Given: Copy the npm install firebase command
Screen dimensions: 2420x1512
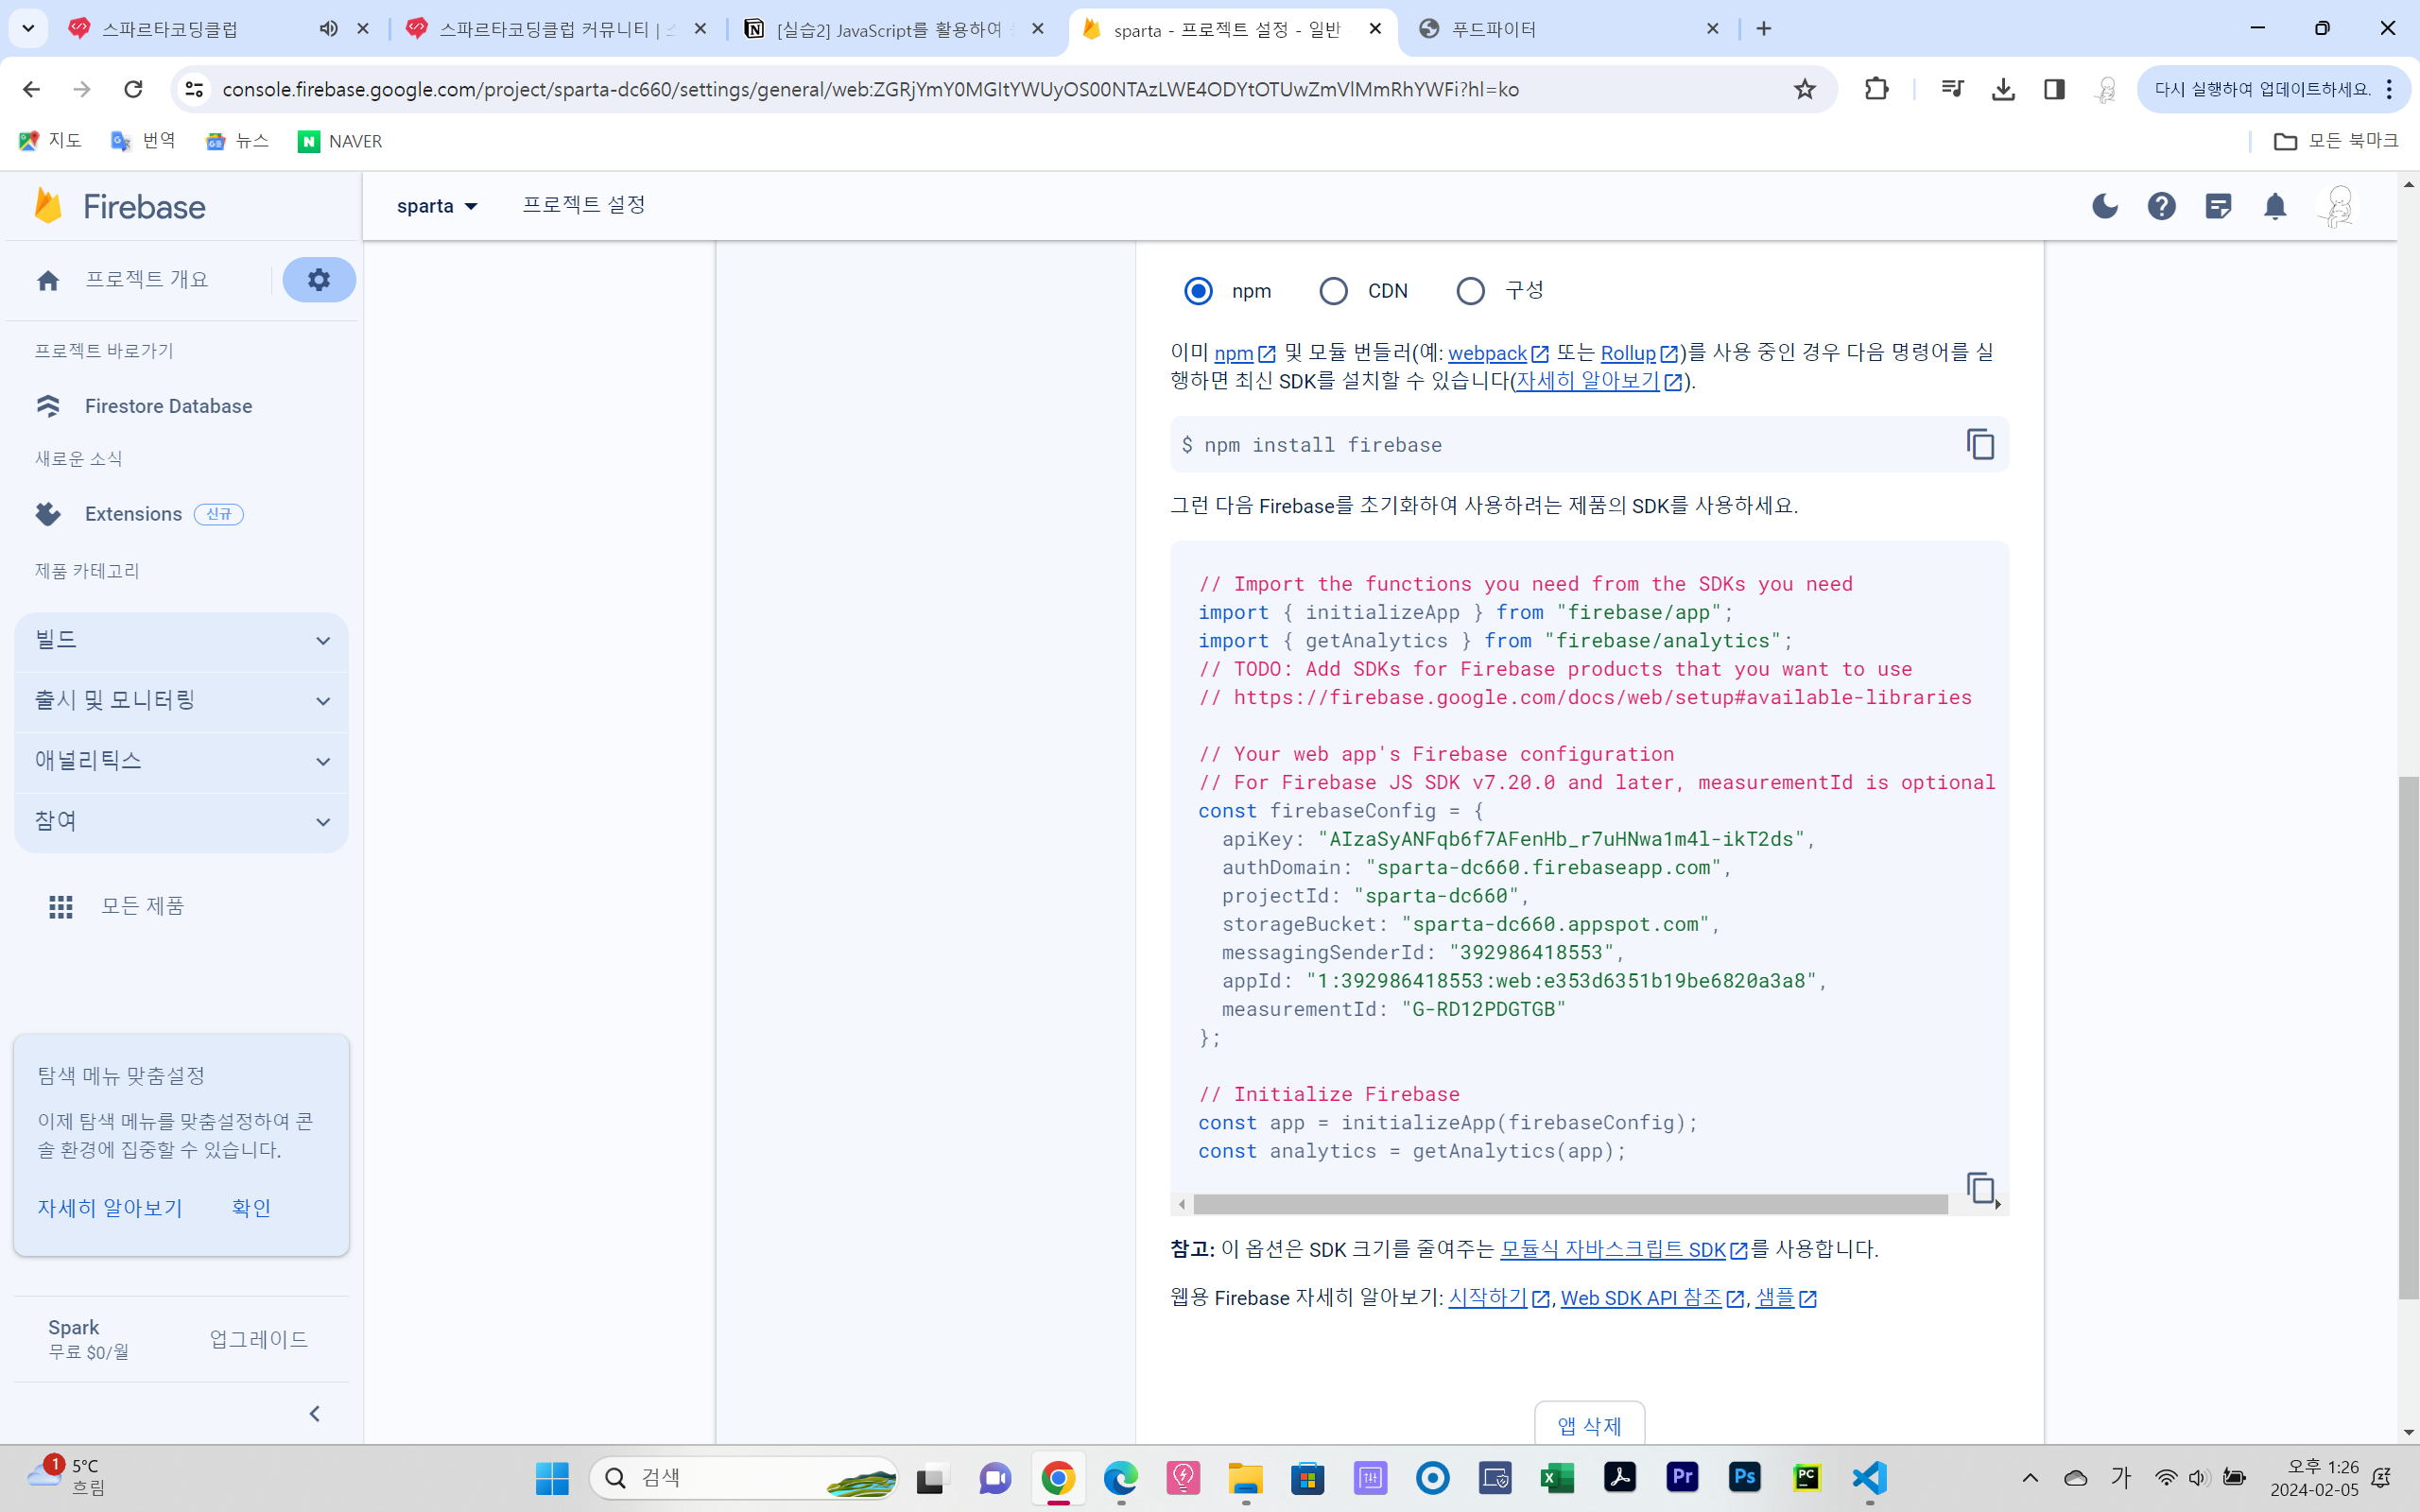Looking at the screenshot, I should (x=1980, y=444).
